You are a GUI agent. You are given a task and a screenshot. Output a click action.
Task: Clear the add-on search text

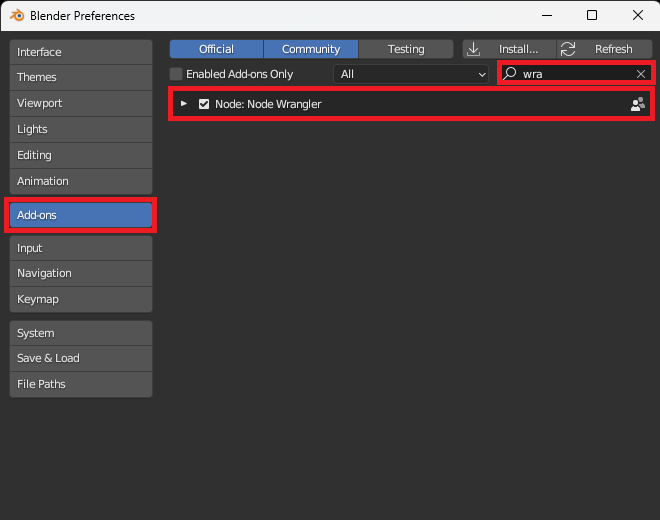pos(641,74)
